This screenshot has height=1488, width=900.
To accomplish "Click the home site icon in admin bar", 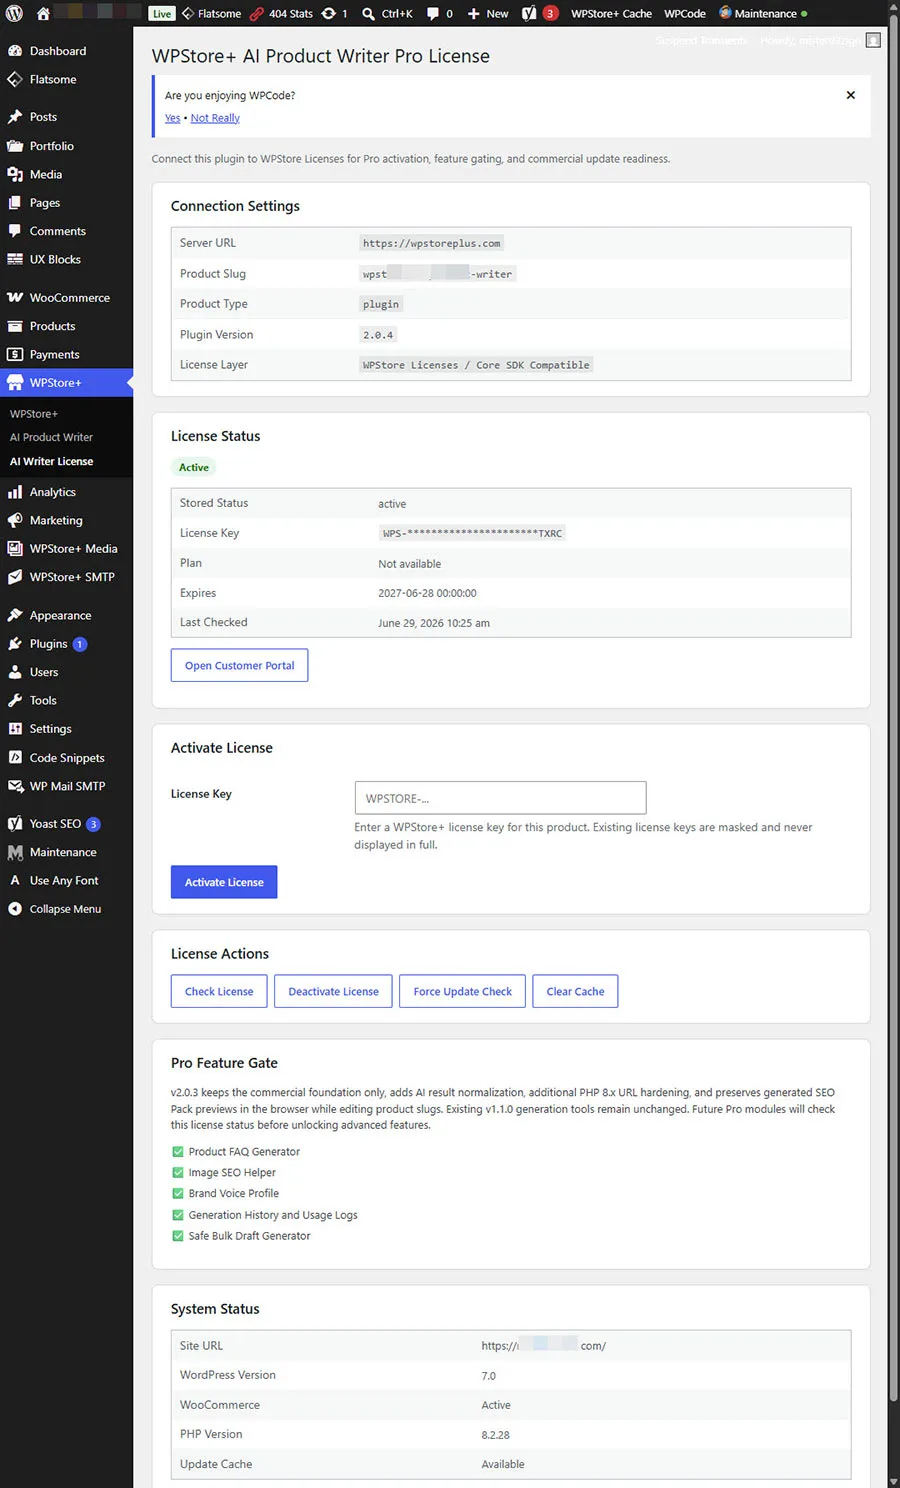I will (x=43, y=14).
